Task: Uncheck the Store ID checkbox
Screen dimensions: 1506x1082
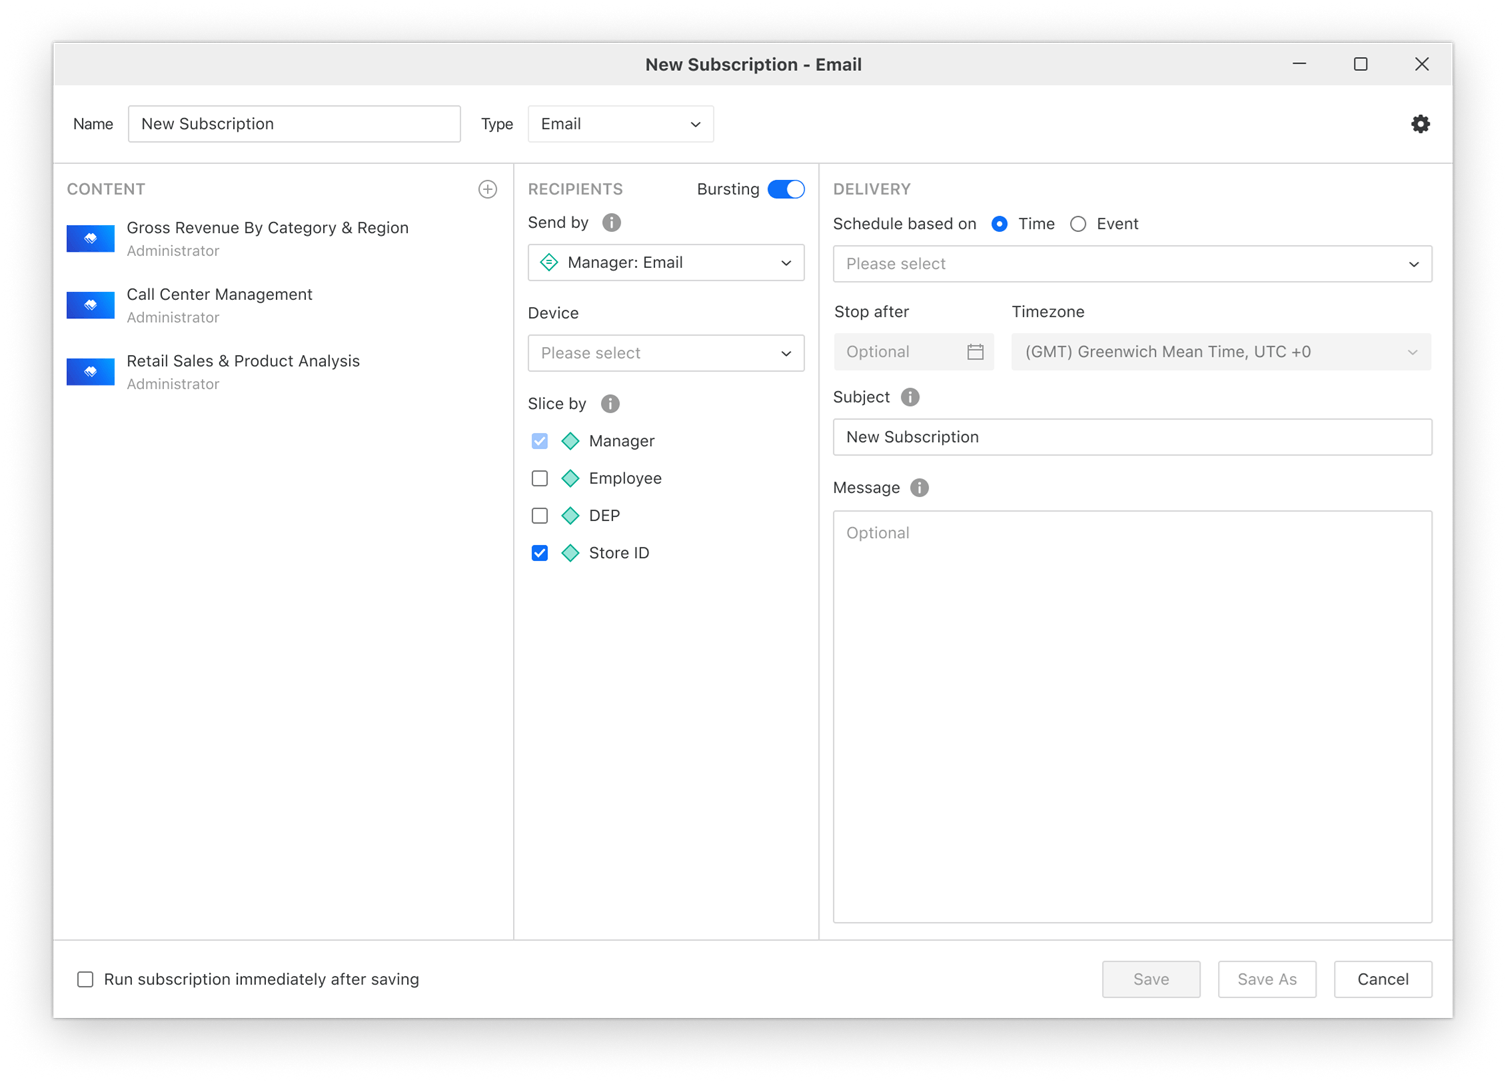Action: (x=540, y=553)
